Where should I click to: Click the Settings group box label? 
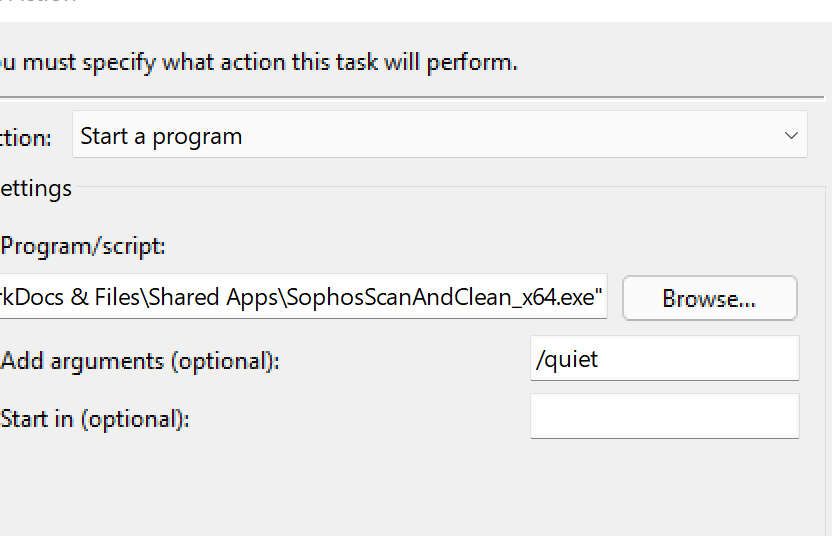point(36,188)
